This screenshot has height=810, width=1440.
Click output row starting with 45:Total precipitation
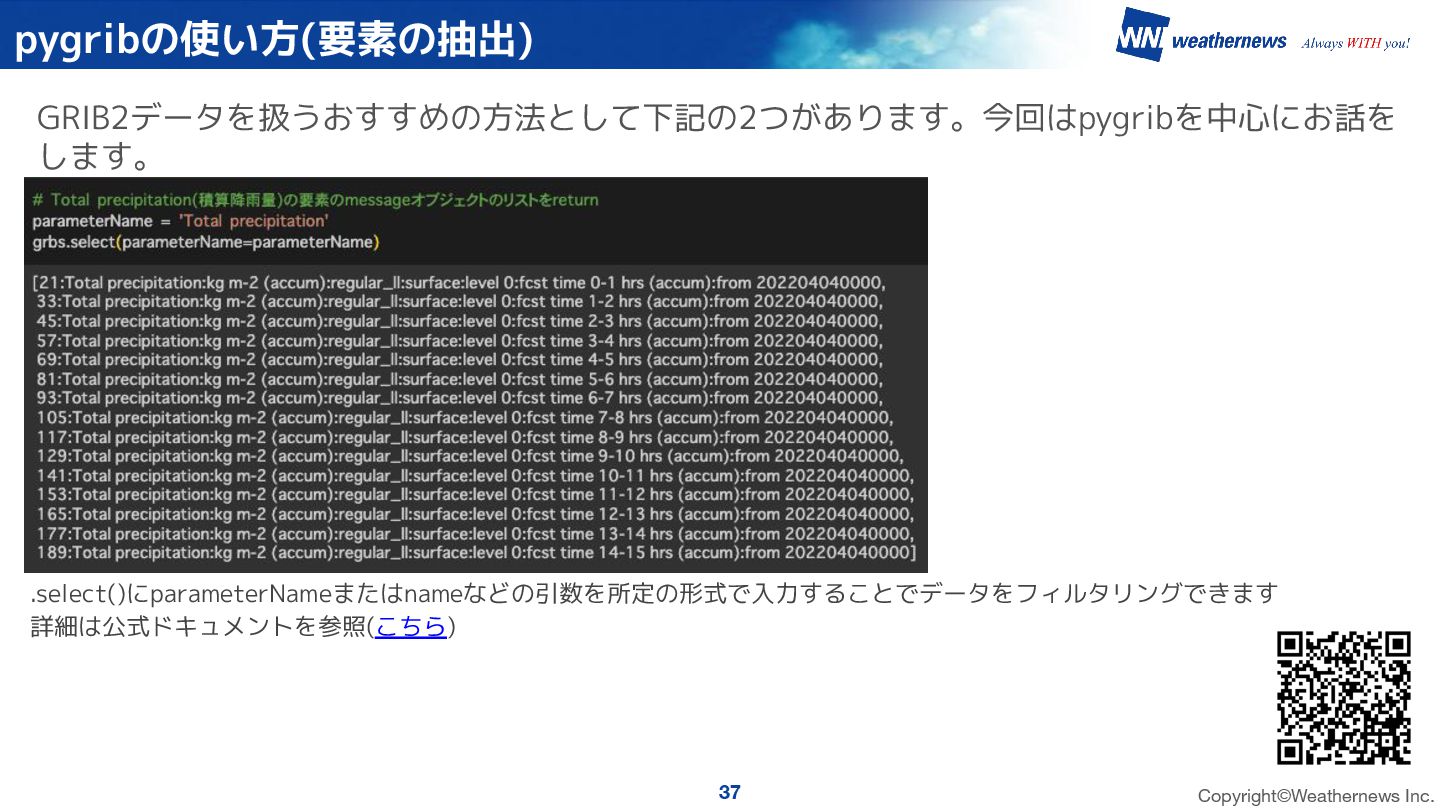pyautogui.click(x=460, y=321)
